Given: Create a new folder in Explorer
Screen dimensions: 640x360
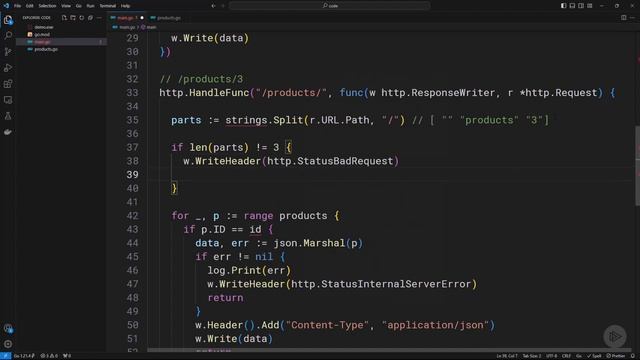Looking at the screenshot, I should click(73, 18).
